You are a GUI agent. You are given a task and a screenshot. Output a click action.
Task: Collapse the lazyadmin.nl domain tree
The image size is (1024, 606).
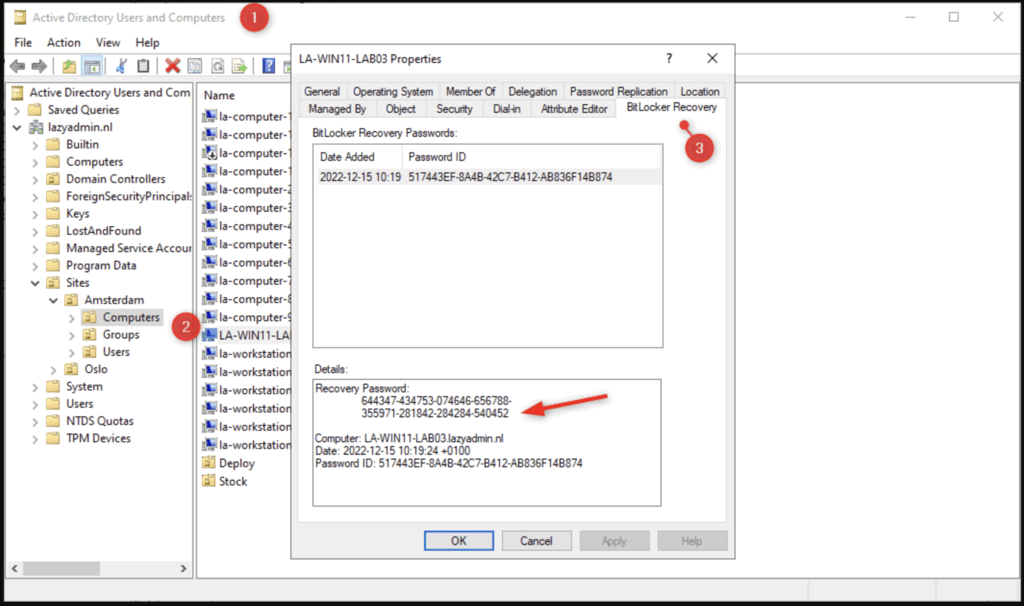pyautogui.click(x=16, y=126)
